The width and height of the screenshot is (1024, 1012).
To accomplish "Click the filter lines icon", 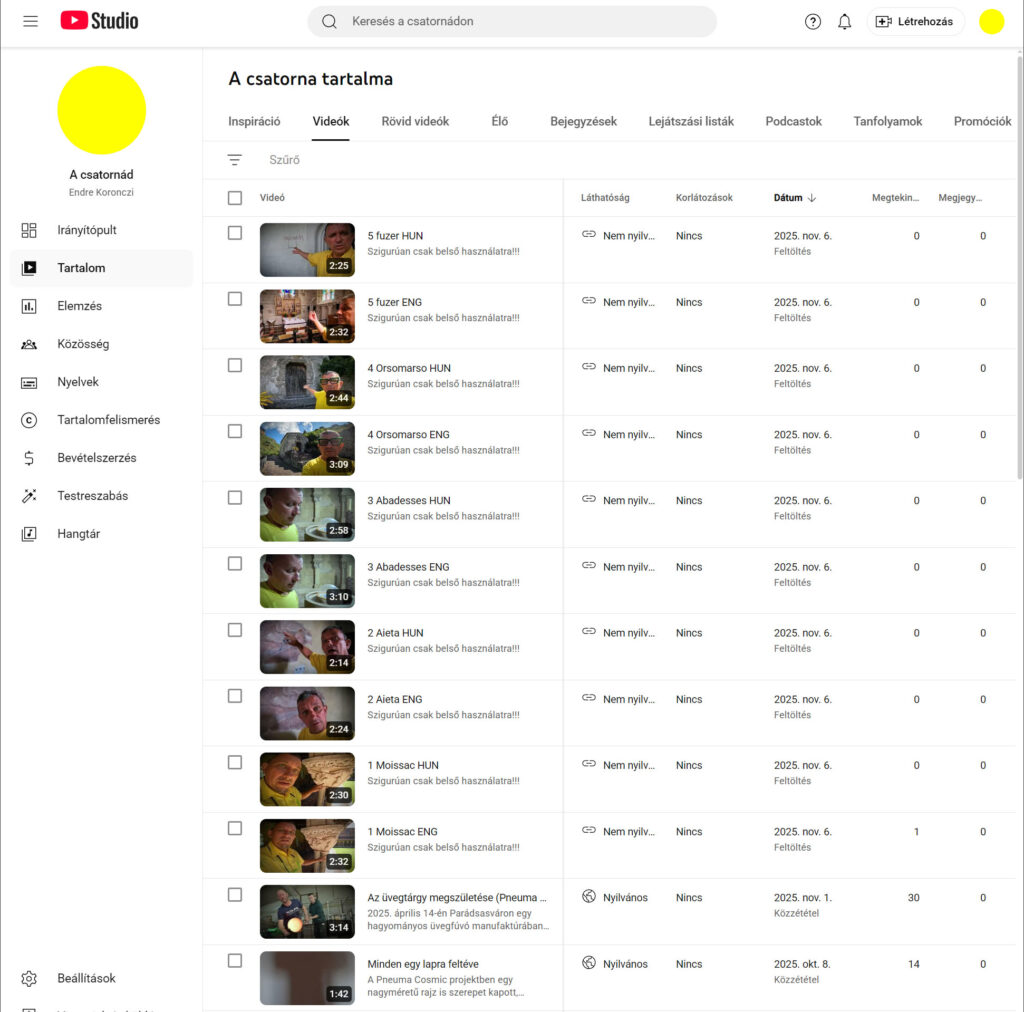I will tap(234, 160).
